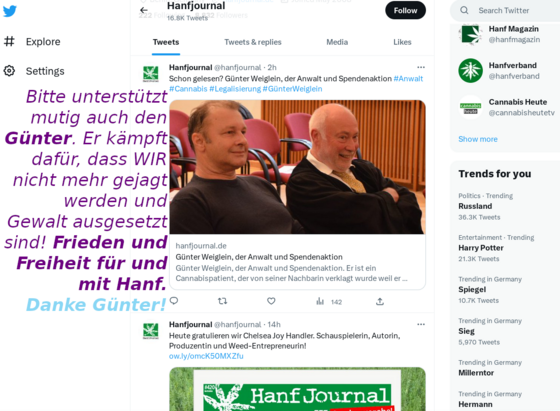Click the Twitter bird logo
Viewport: 560px width, 411px height.
[10, 11]
